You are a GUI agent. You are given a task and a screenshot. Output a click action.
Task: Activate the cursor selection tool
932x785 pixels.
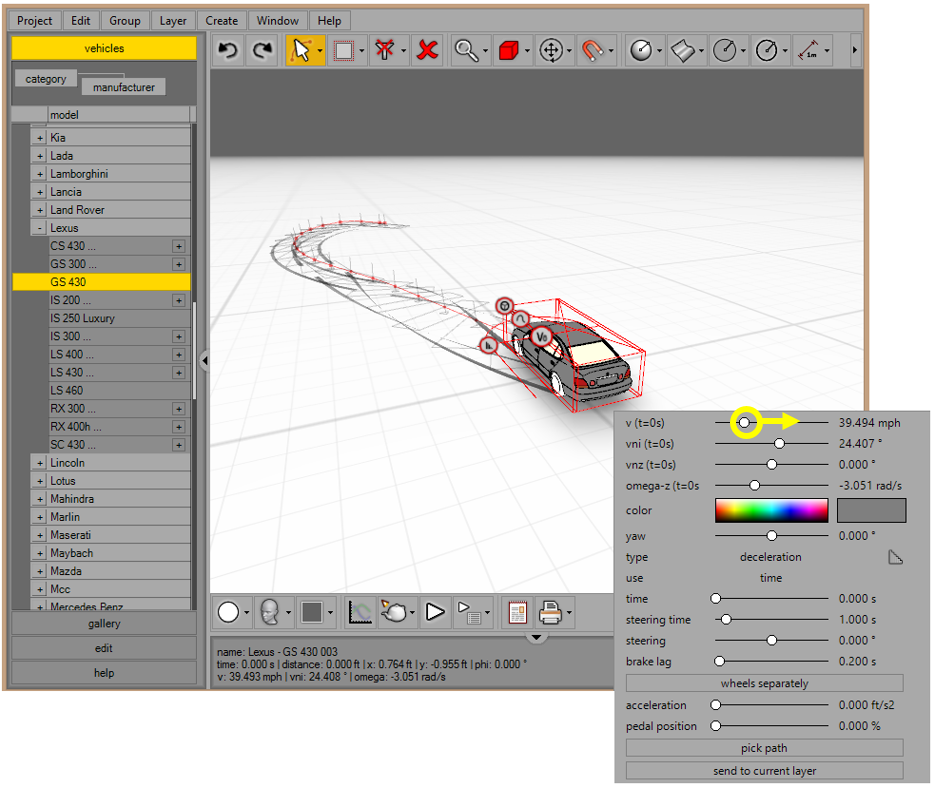click(x=301, y=51)
